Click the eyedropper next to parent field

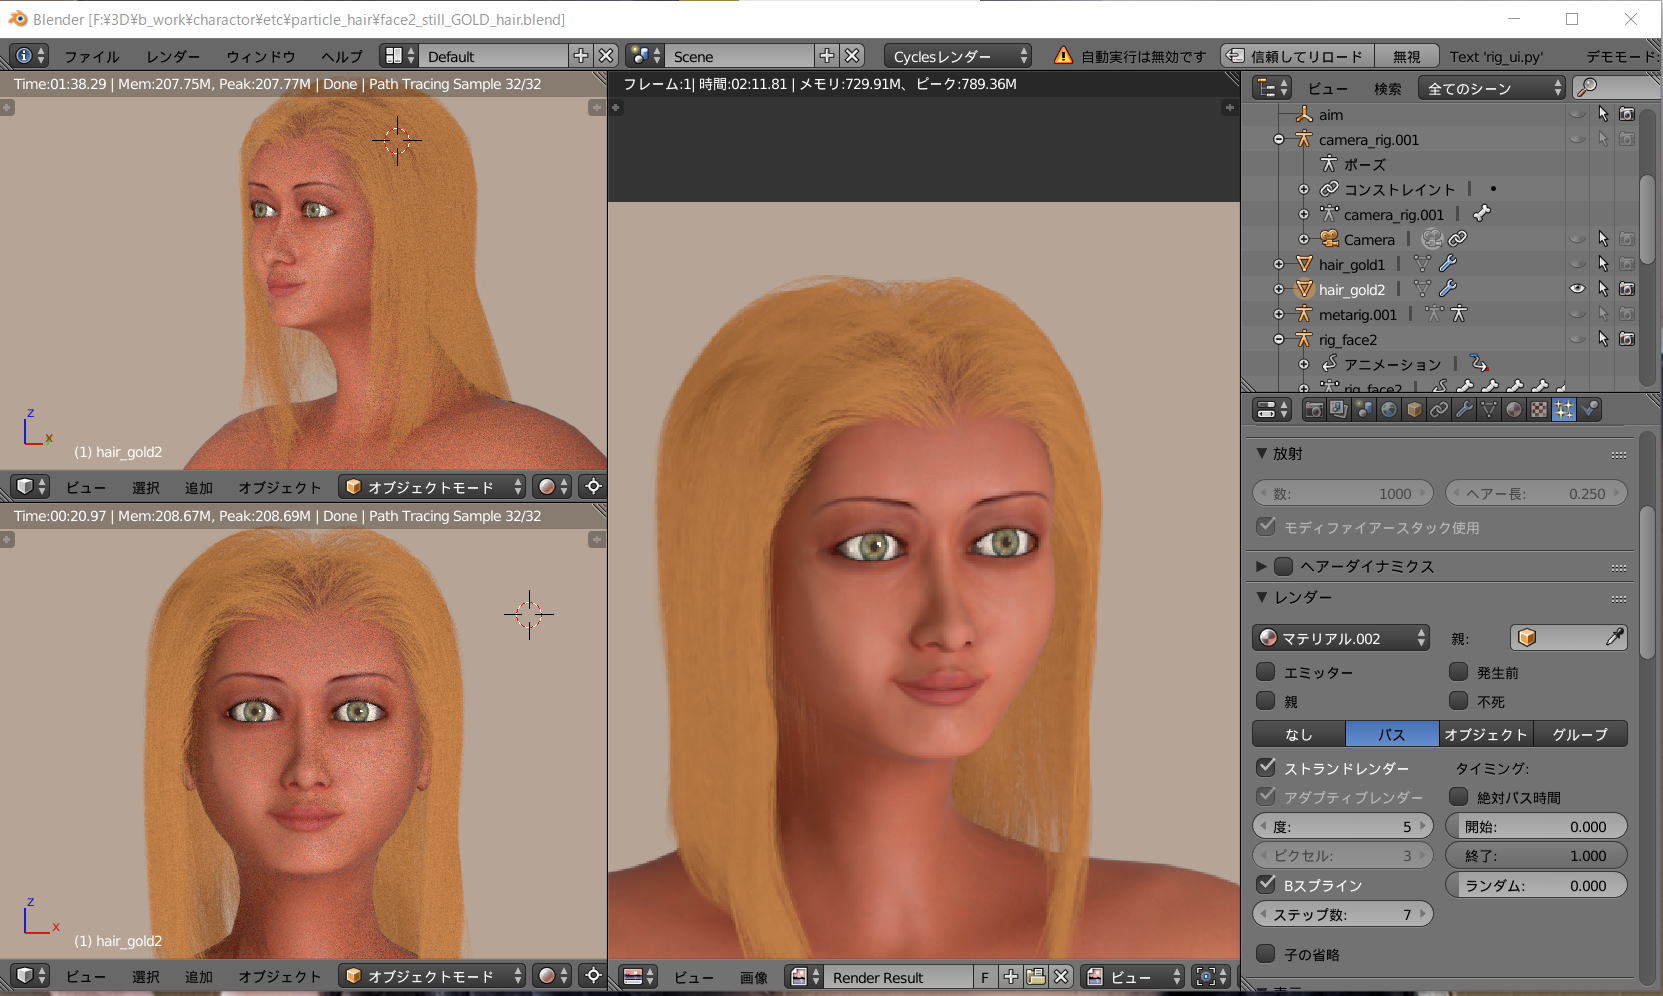[1614, 638]
